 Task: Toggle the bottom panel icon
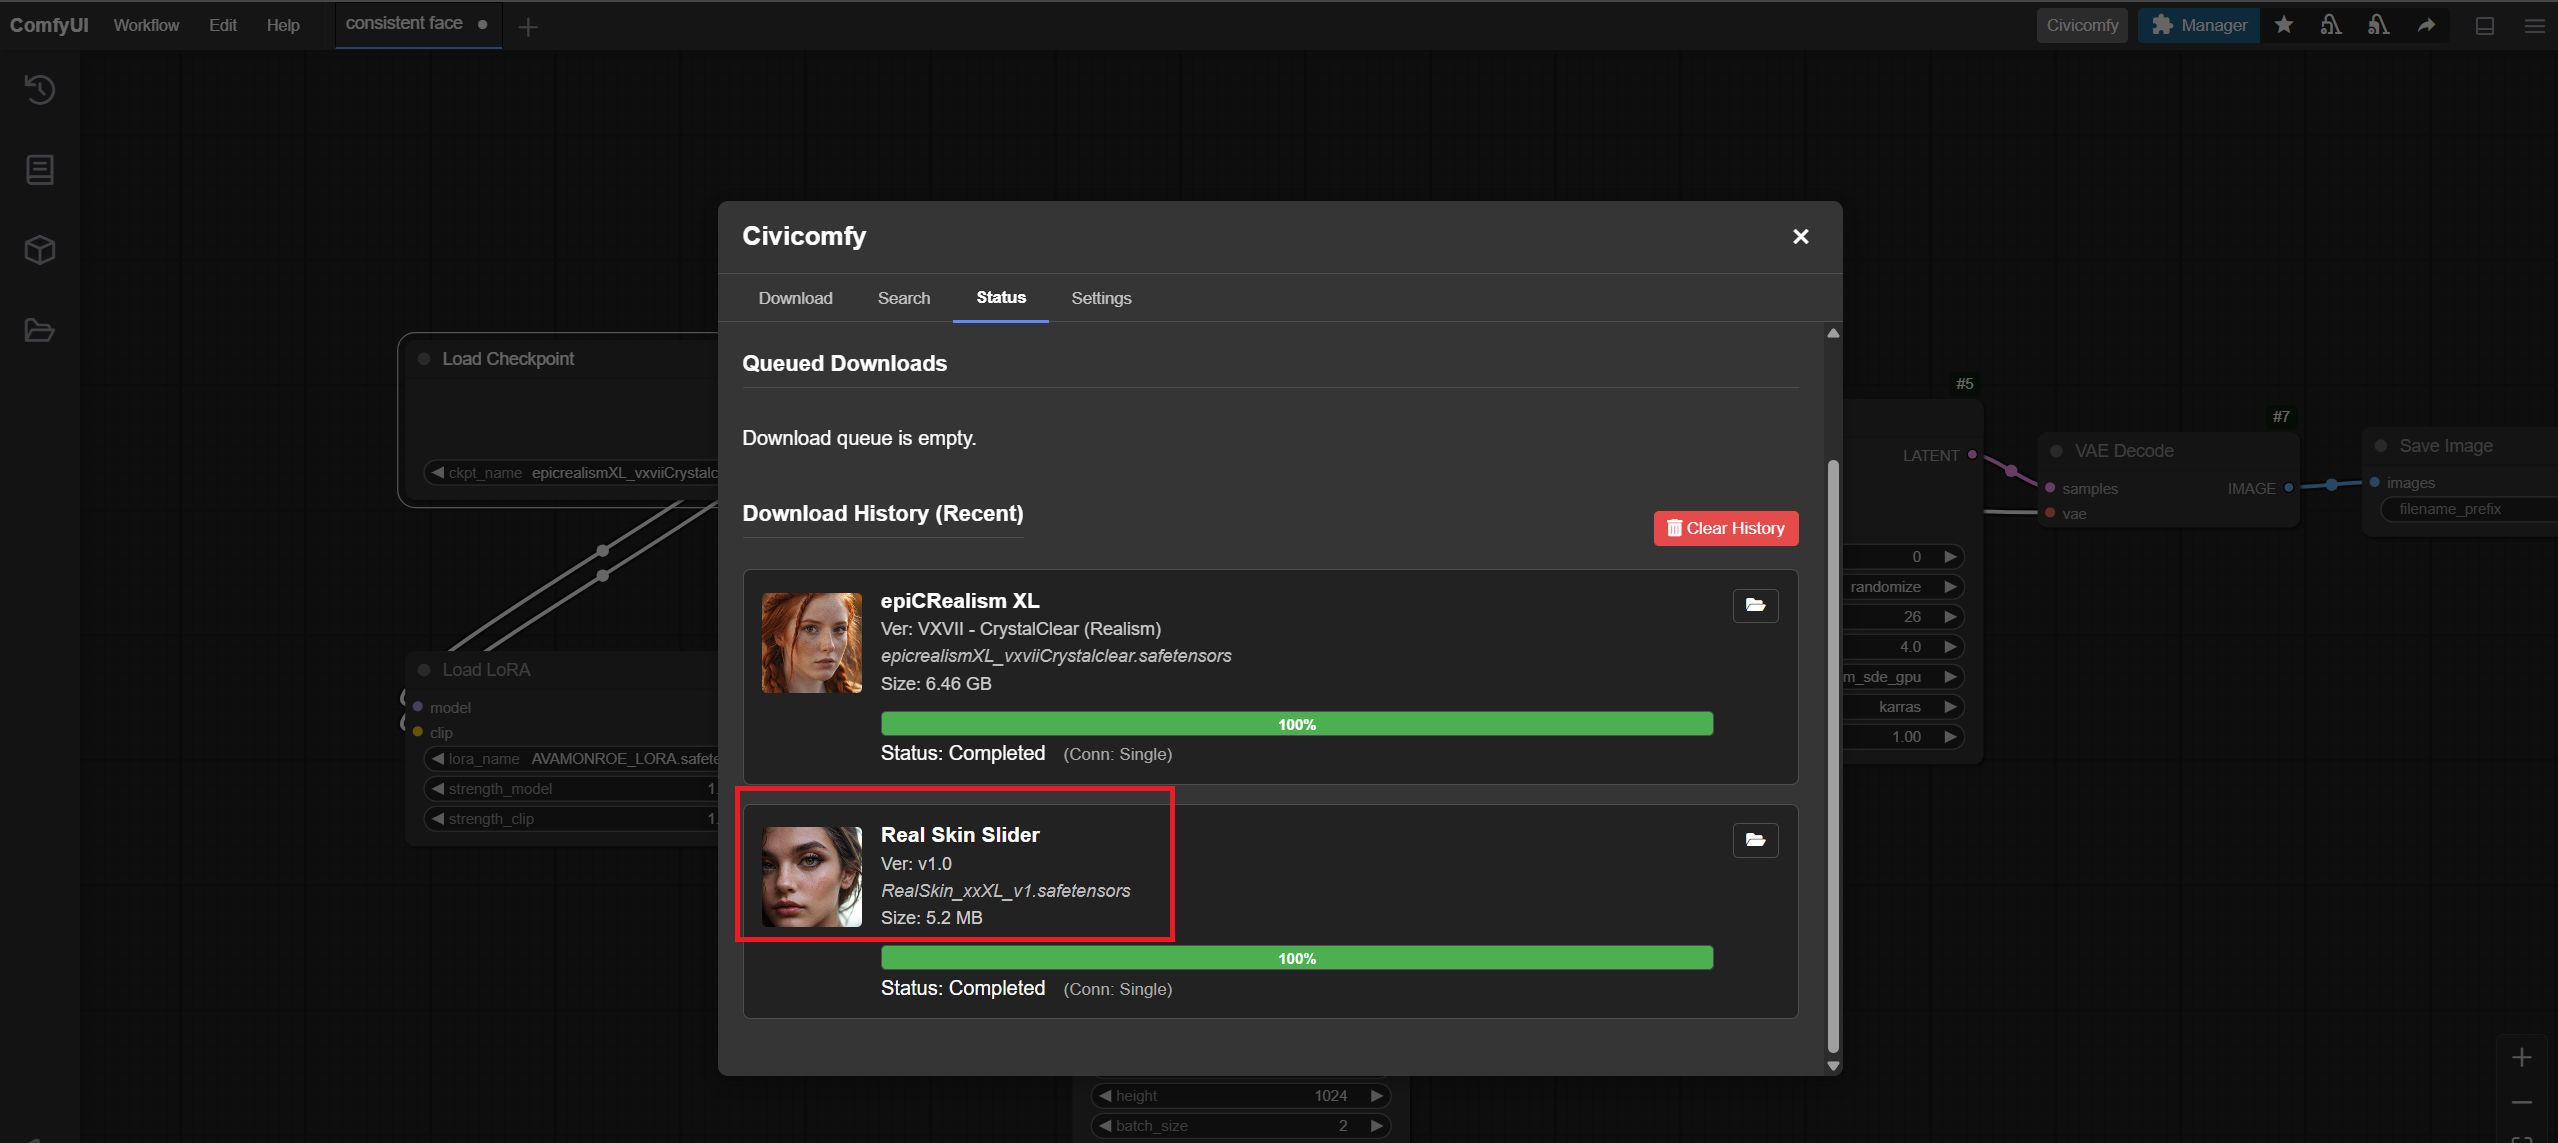tap(2484, 26)
